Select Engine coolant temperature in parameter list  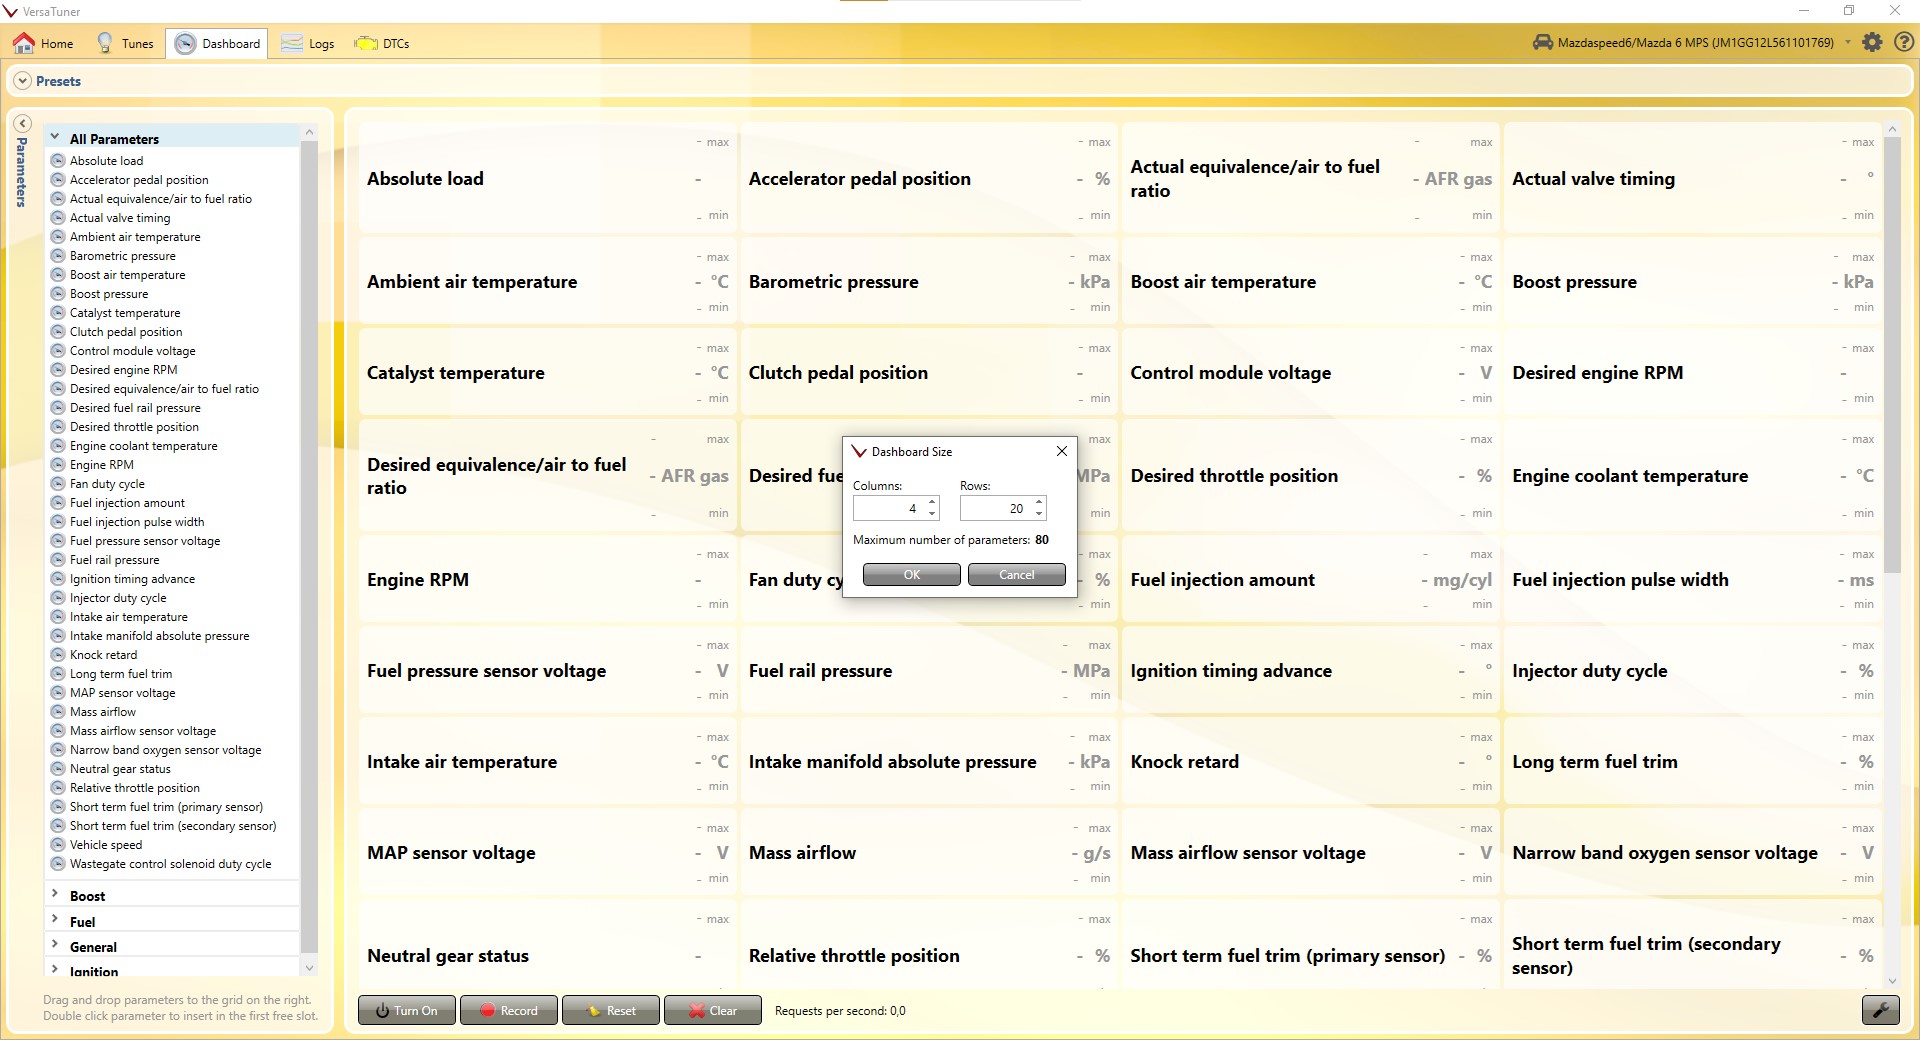(143, 446)
